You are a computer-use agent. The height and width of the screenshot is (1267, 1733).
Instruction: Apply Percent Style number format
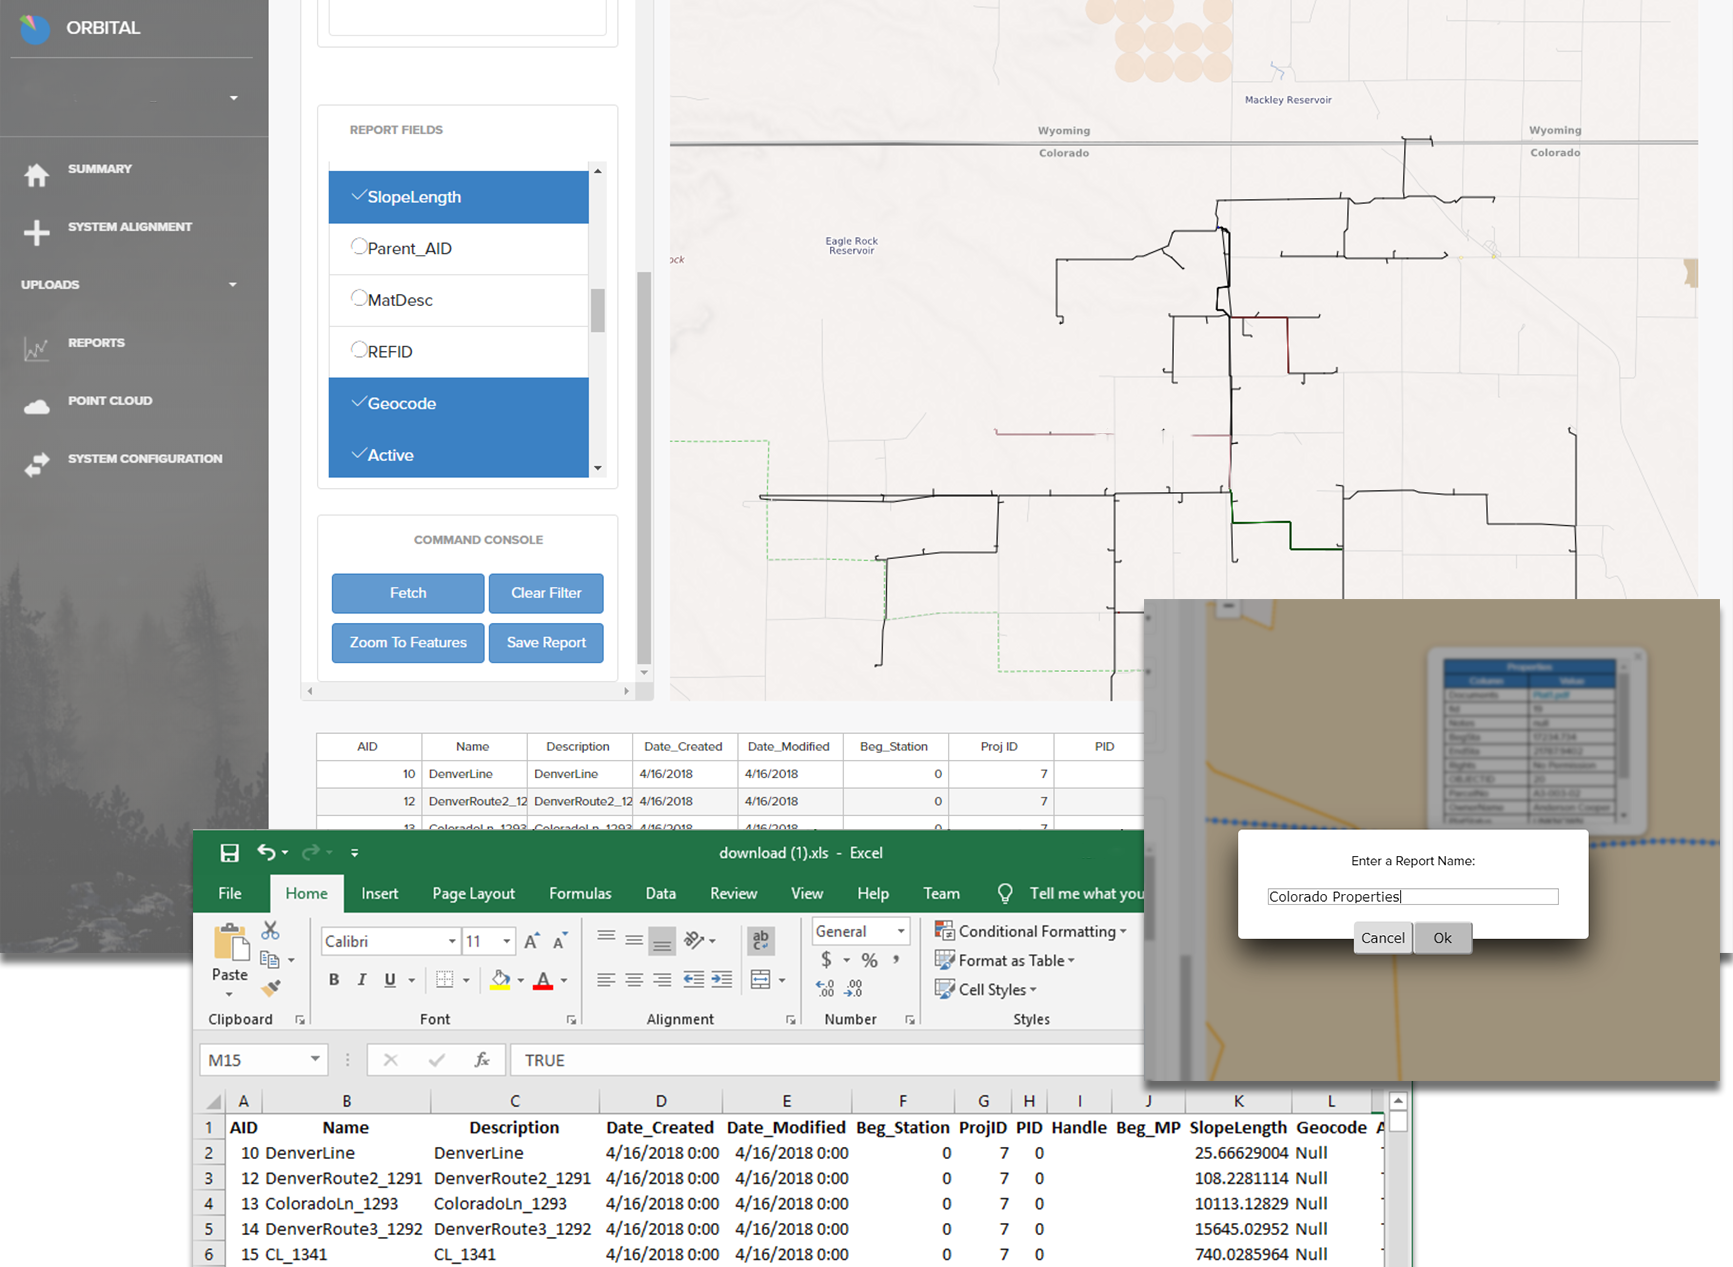[869, 960]
